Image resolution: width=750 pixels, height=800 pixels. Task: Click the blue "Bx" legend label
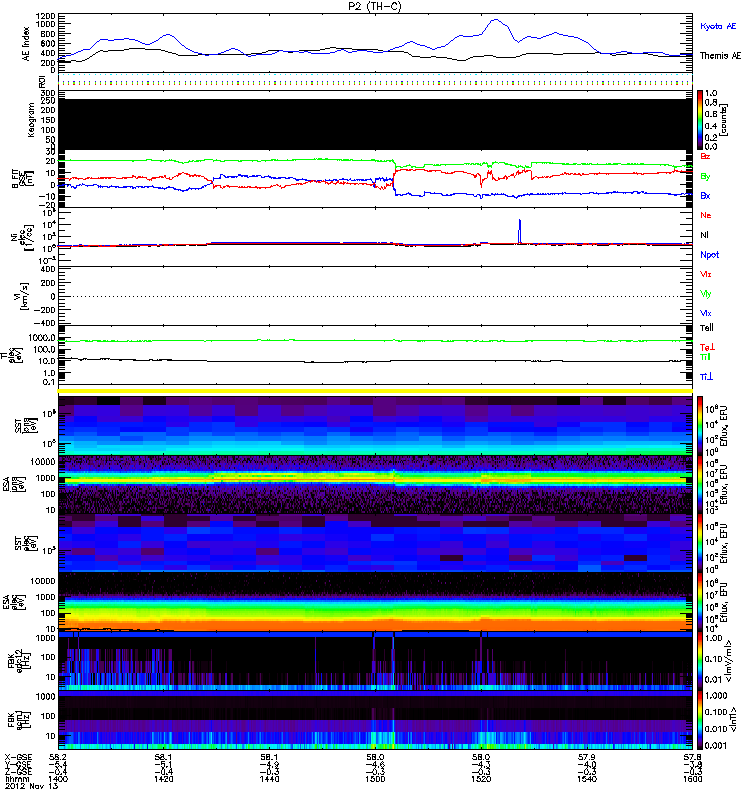[x=705, y=196]
